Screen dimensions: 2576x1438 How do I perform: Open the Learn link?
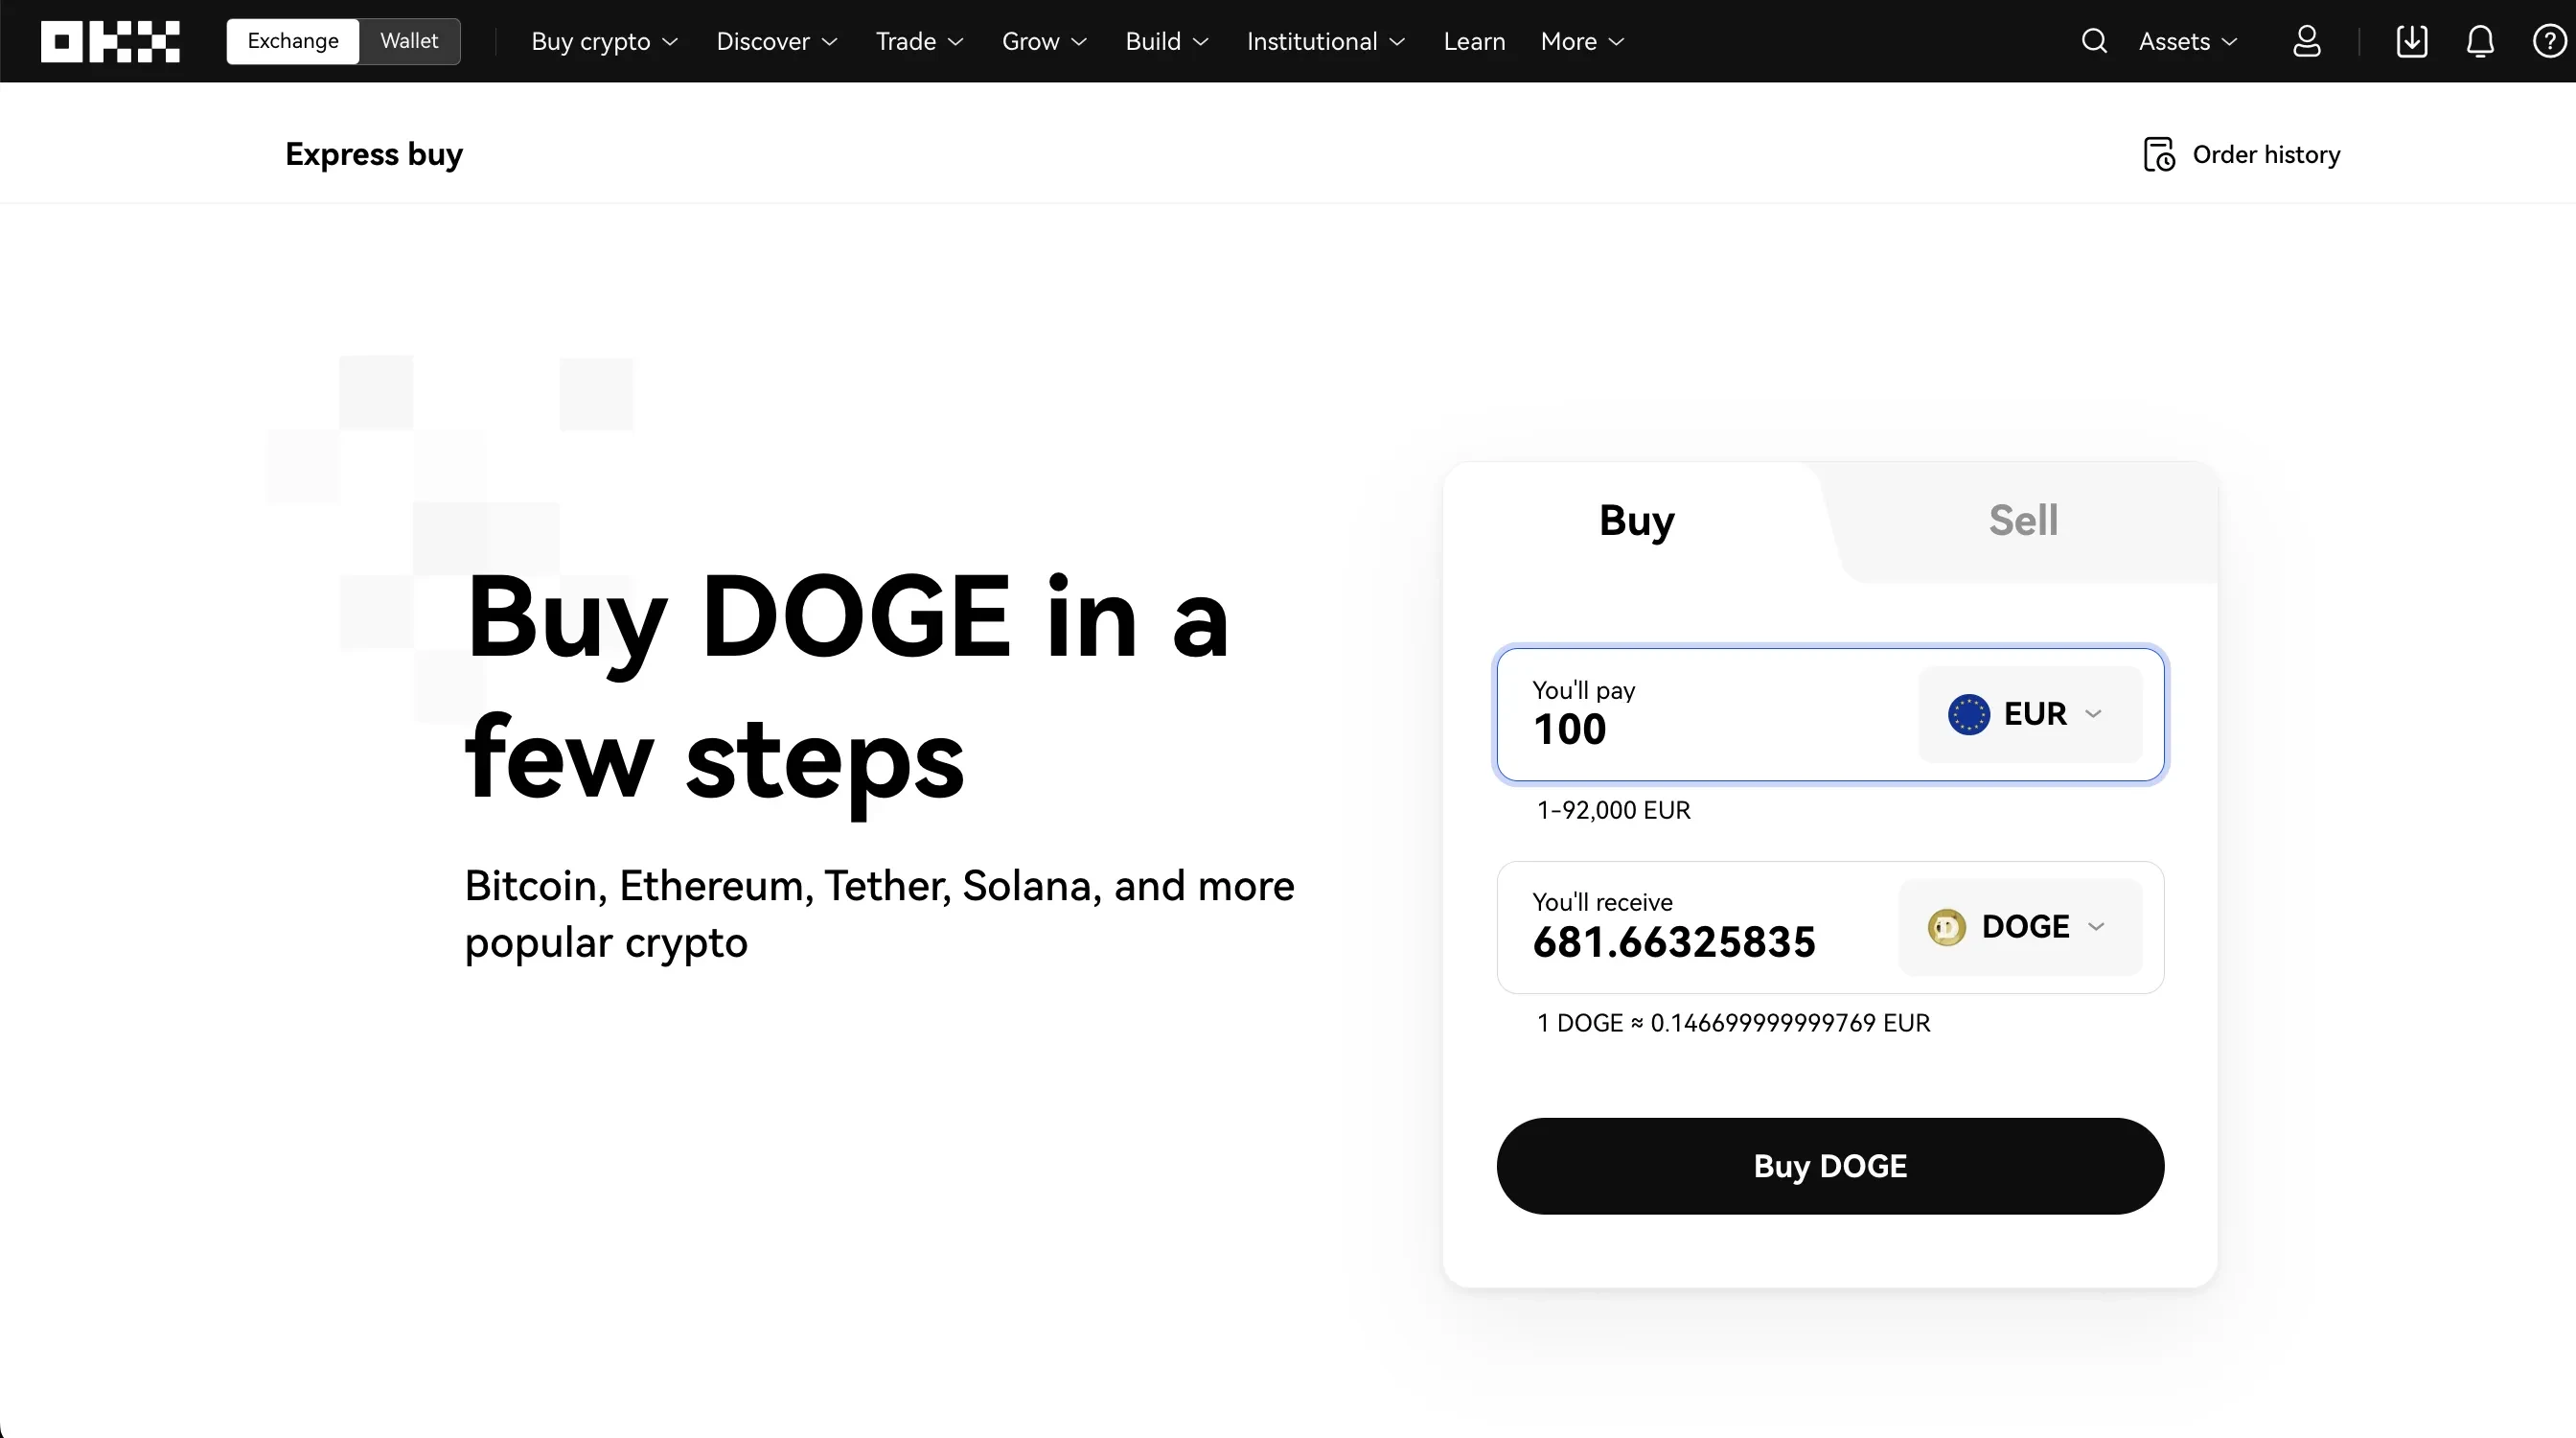tap(1473, 41)
